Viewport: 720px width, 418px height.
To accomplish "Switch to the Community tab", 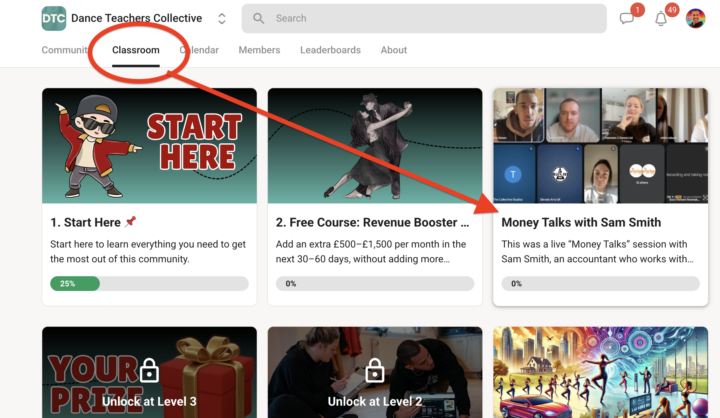I will point(65,50).
